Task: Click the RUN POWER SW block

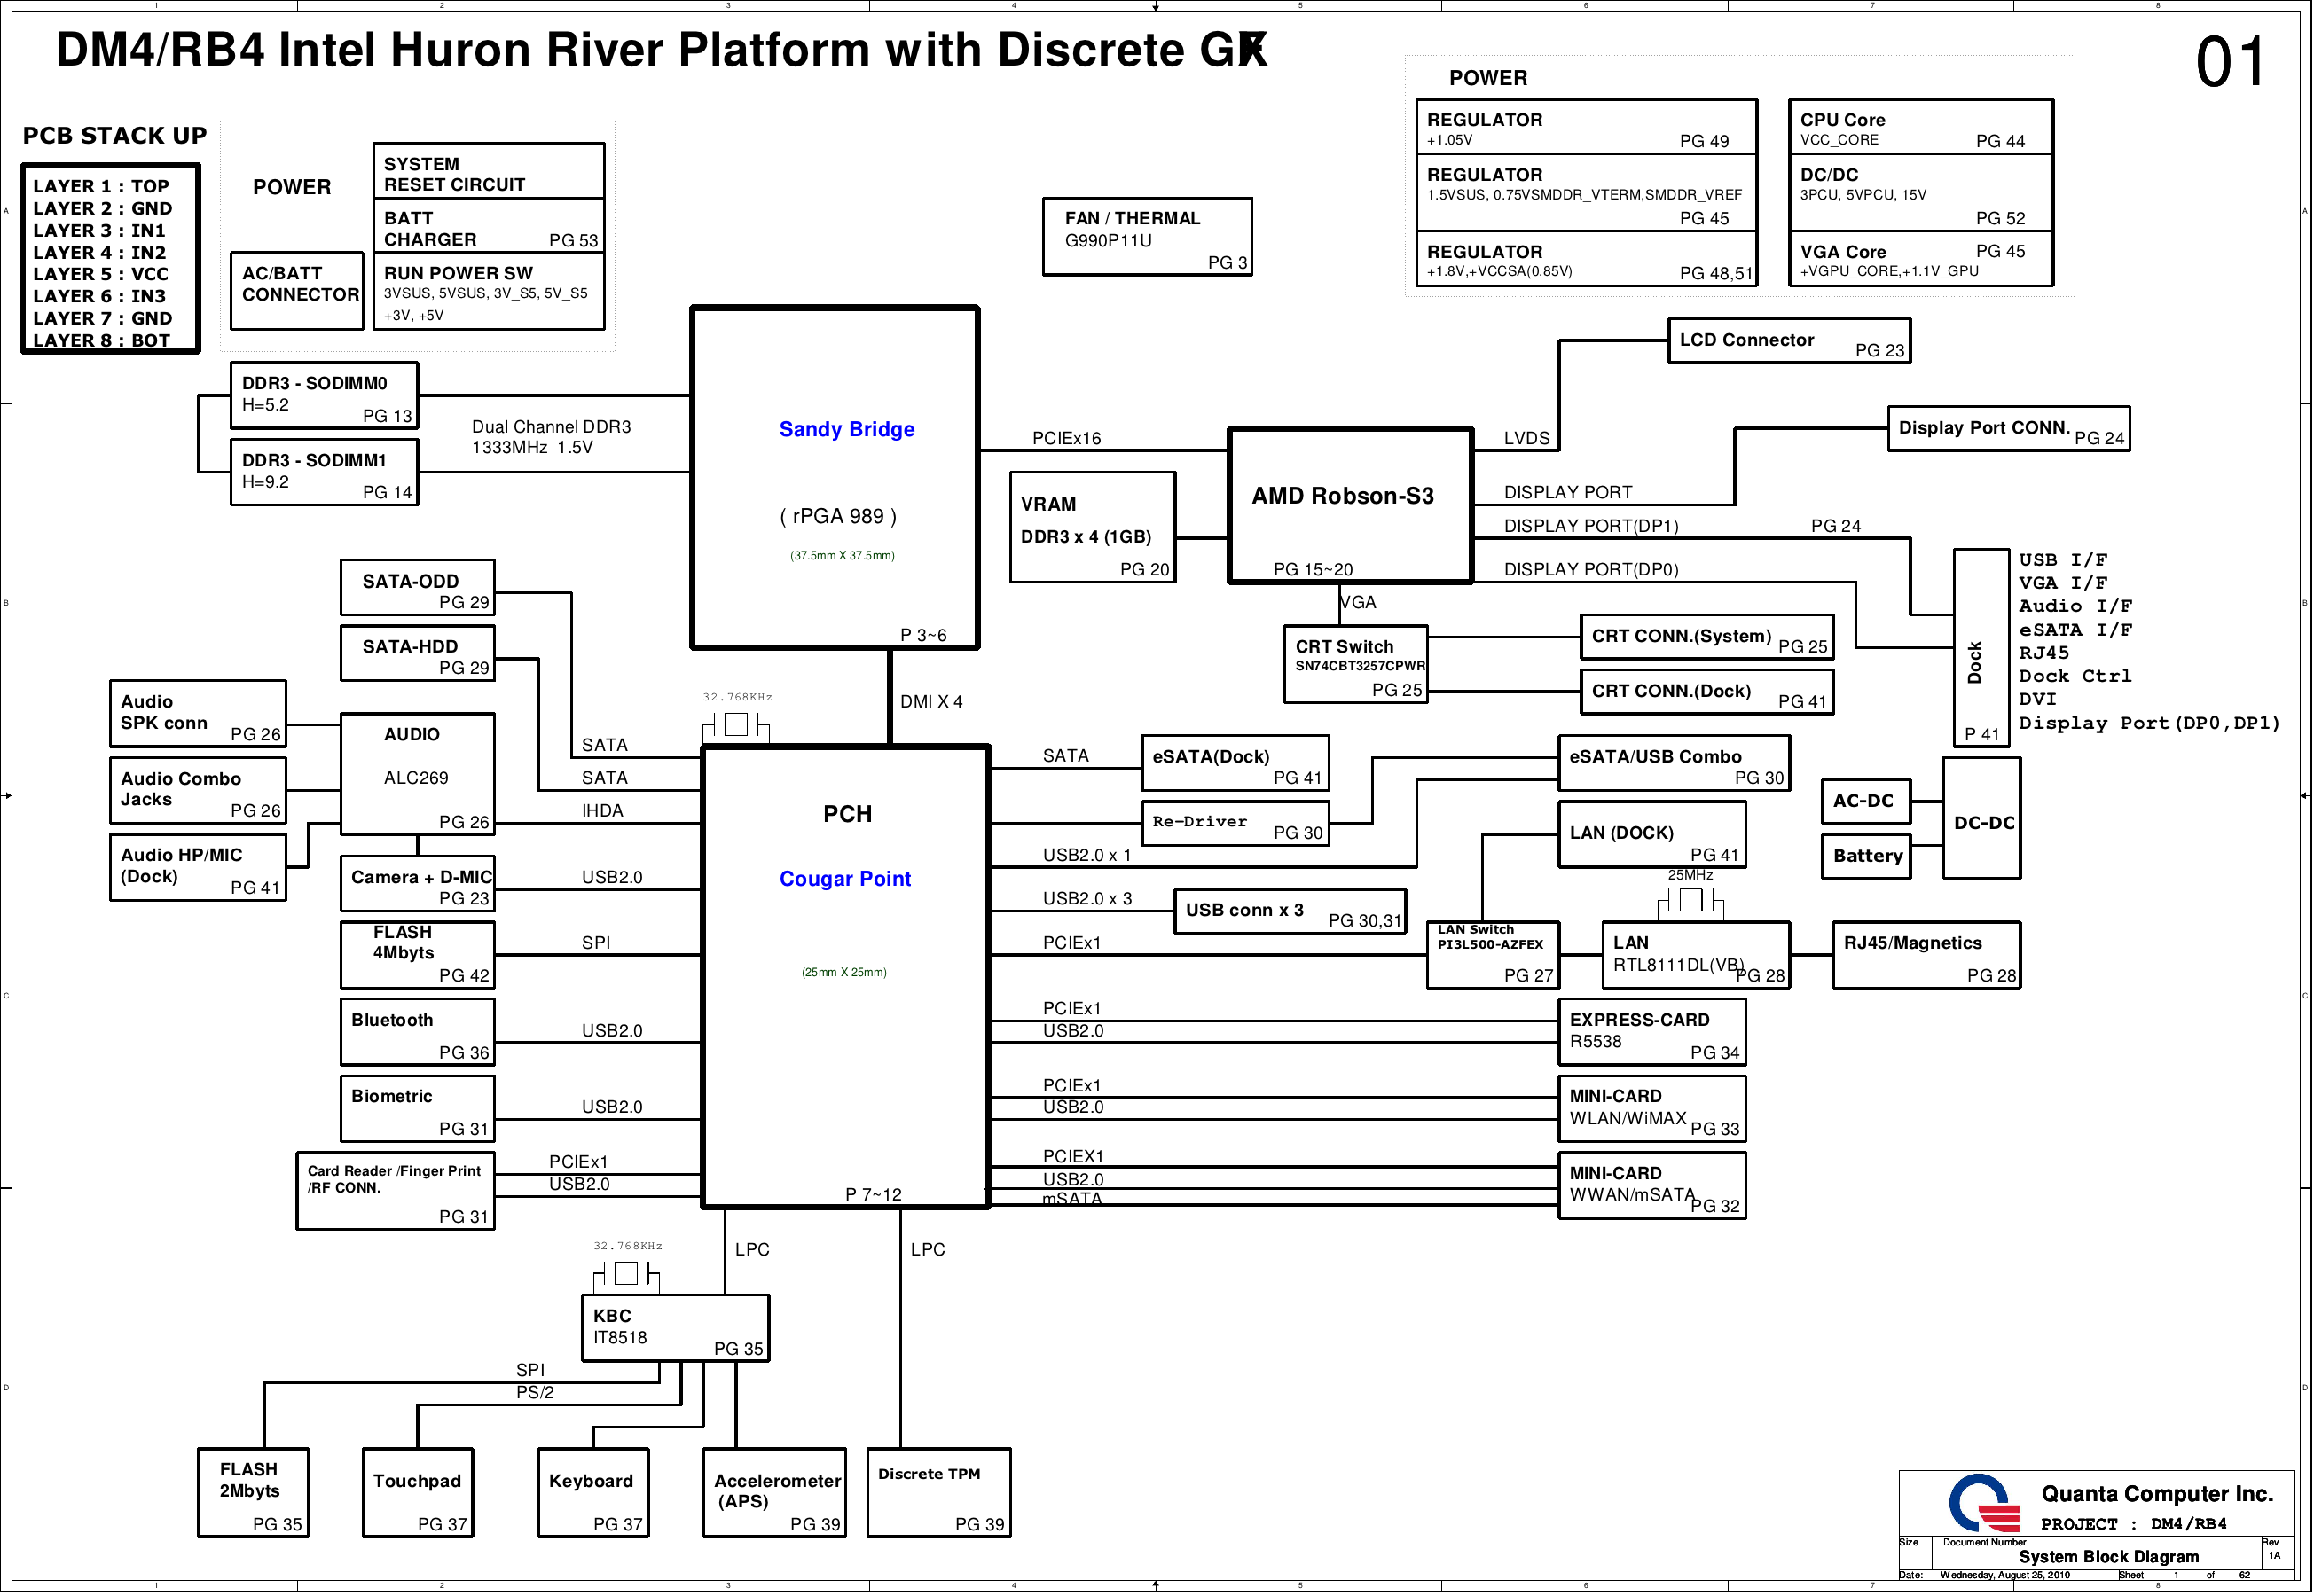Action: click(489, 292)
